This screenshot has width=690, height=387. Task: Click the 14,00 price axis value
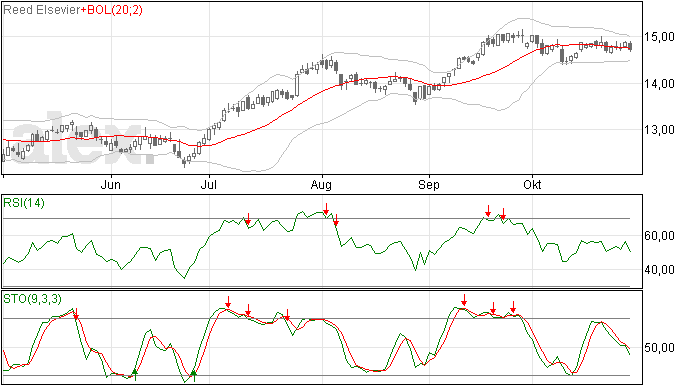(x=659, y=84)
